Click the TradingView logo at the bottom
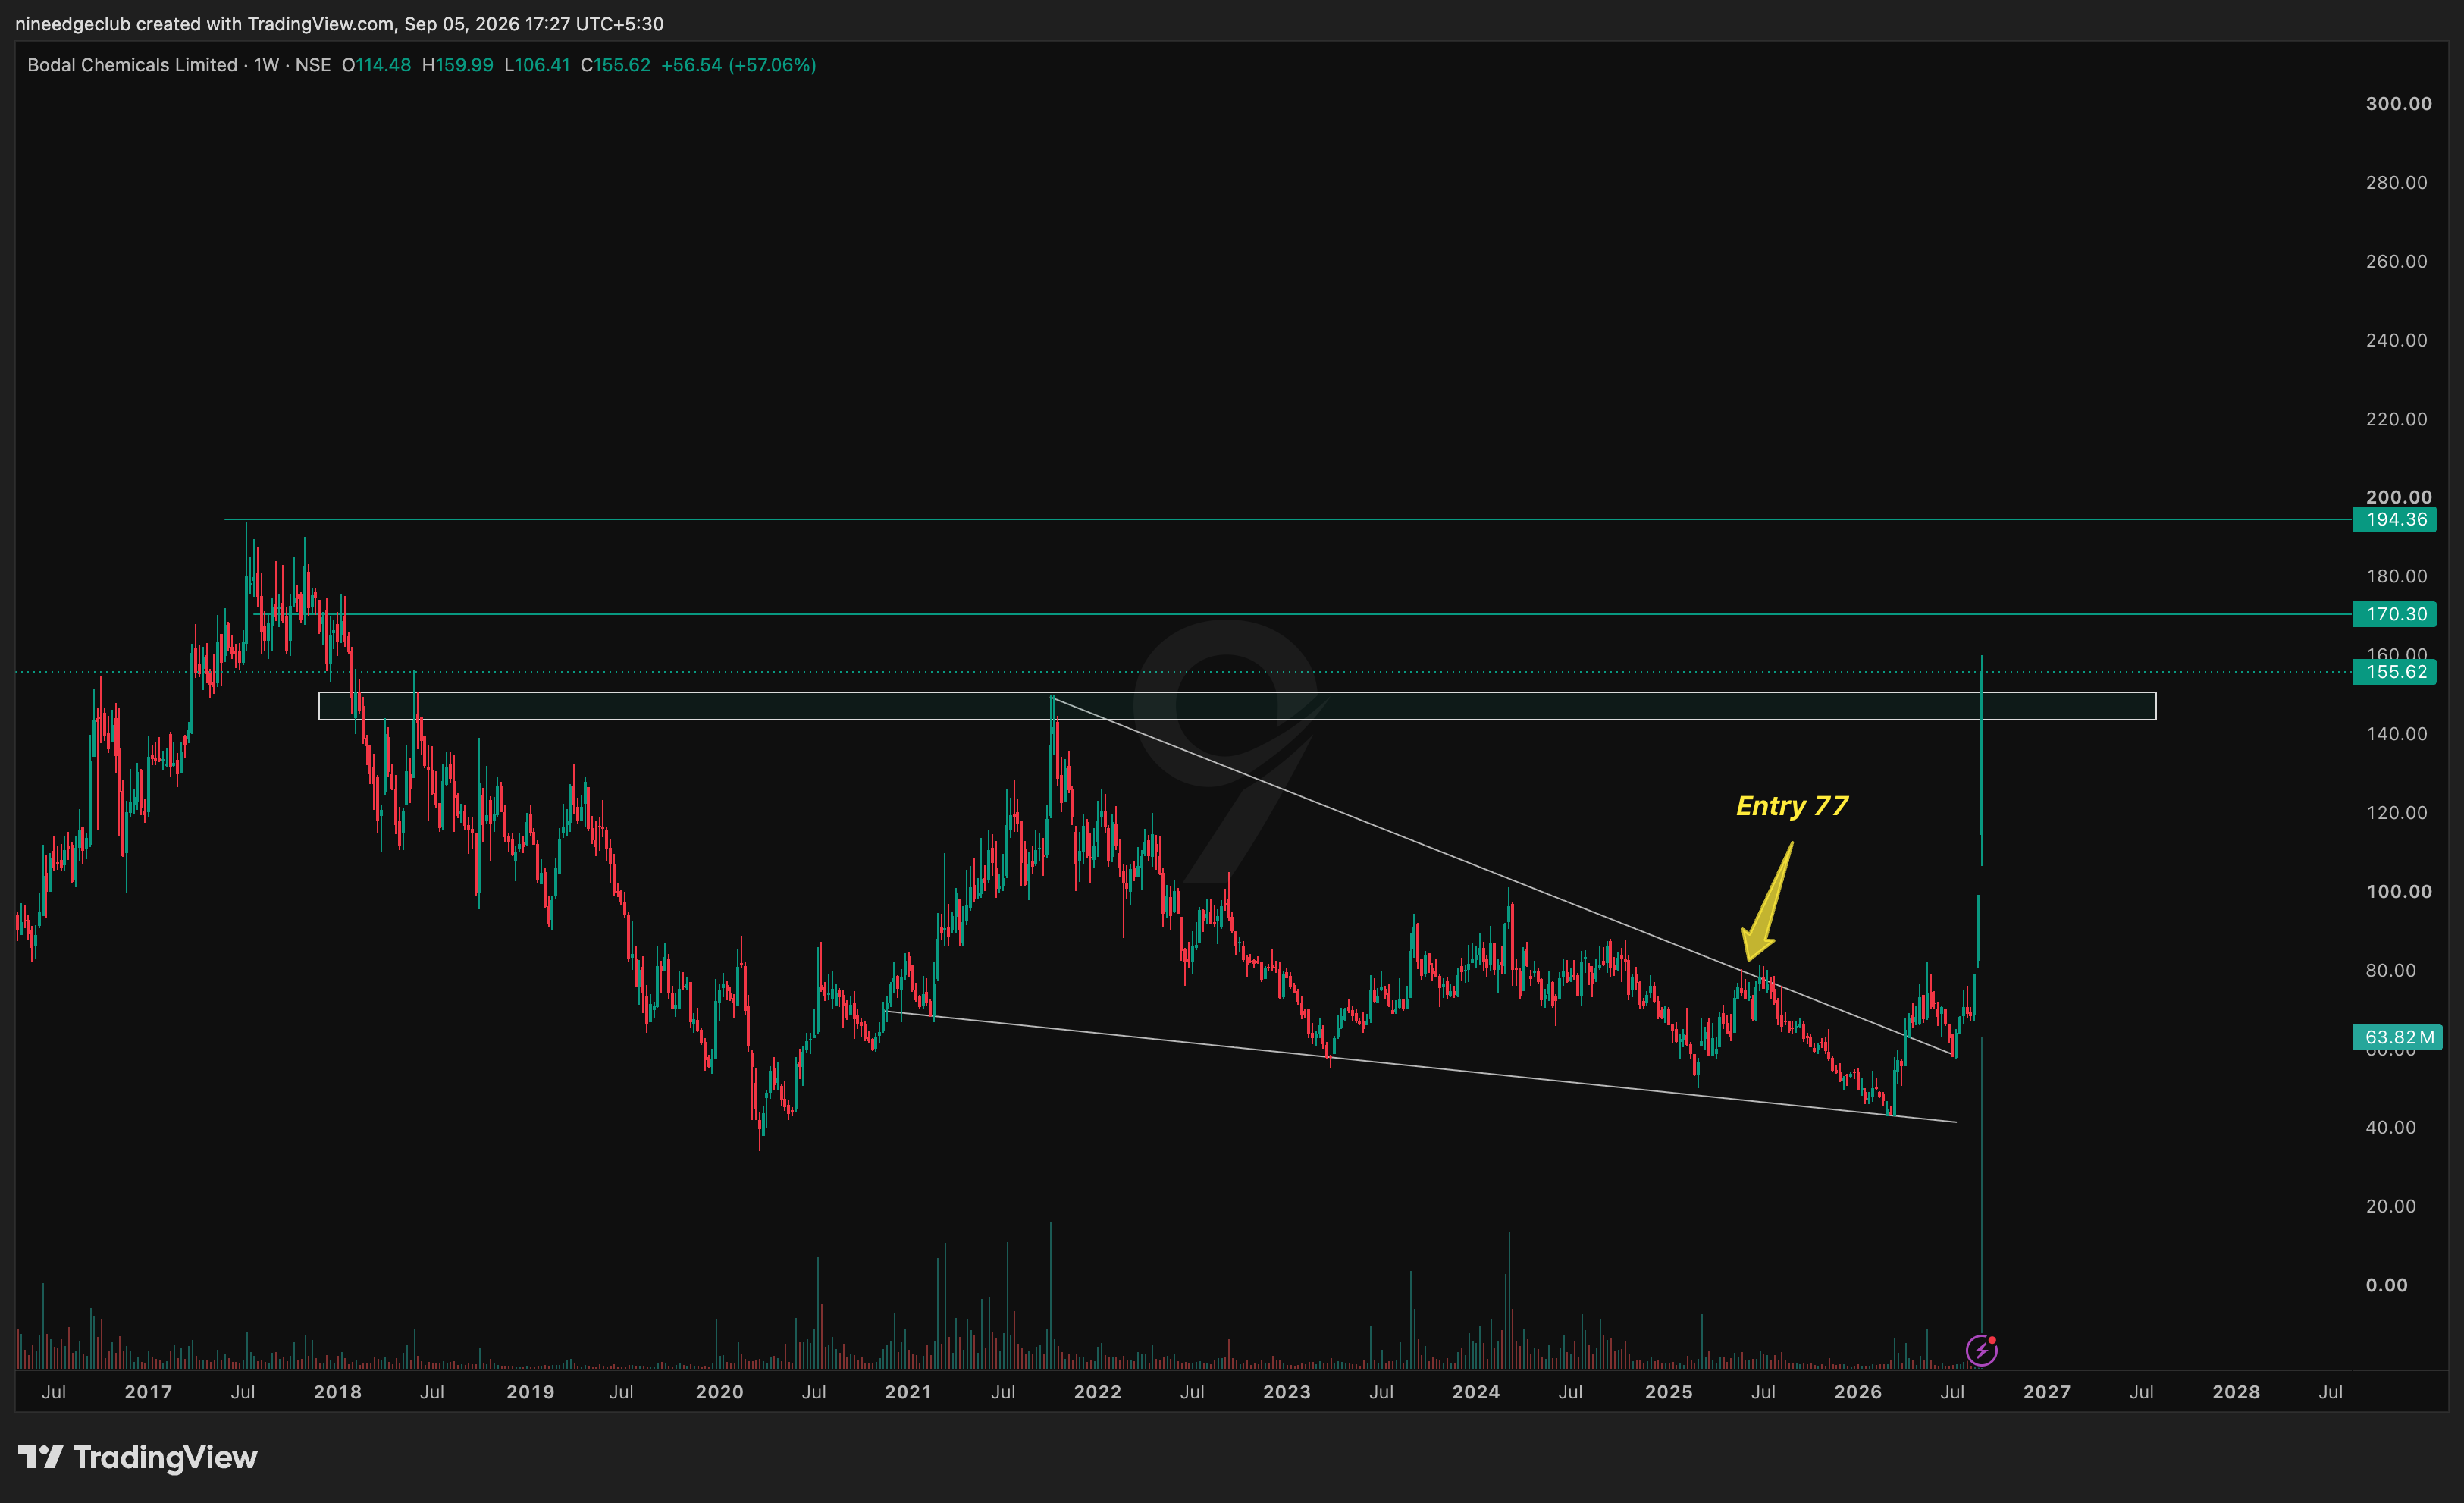The width and height of the screenshot is (2464, 1503). pos(138,1457)
